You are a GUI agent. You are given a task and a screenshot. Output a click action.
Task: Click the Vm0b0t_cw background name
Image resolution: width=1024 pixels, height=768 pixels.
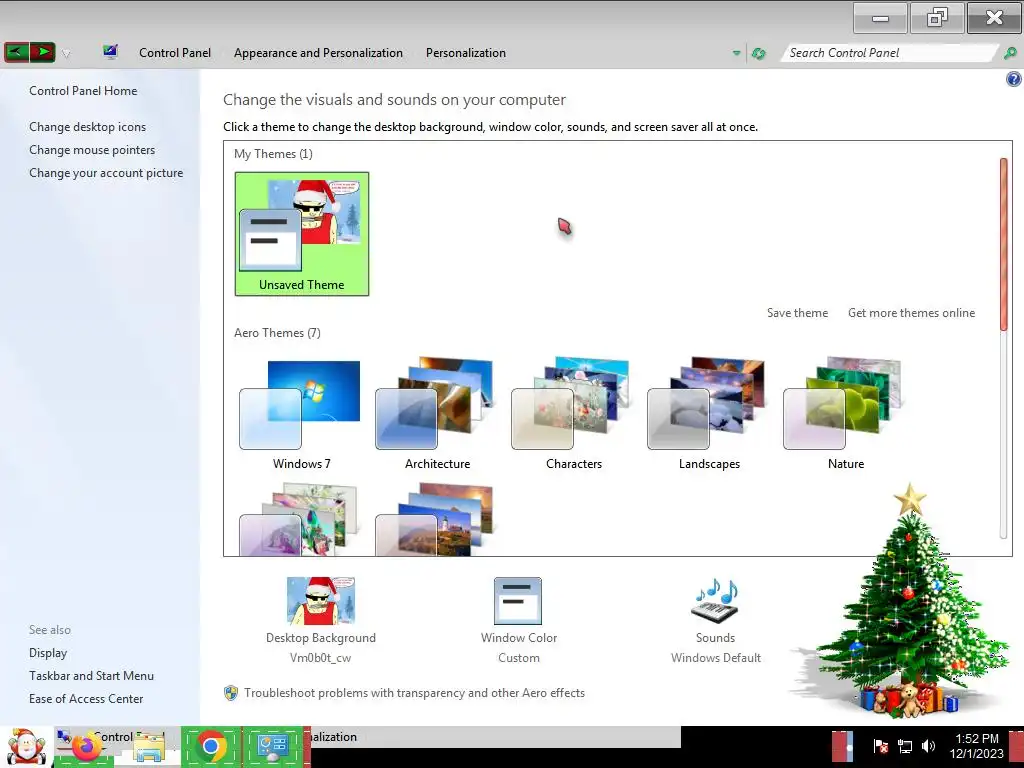(321, 658)
